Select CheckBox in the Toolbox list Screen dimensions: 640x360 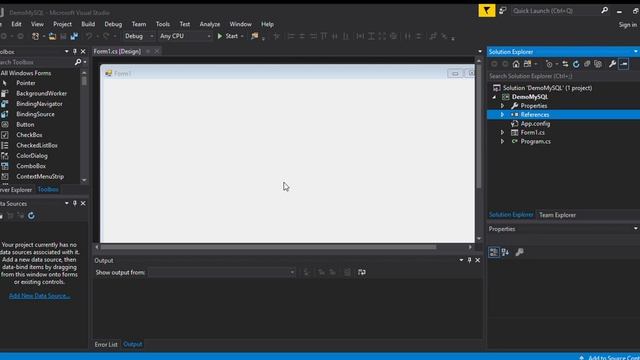coord(29,135)
